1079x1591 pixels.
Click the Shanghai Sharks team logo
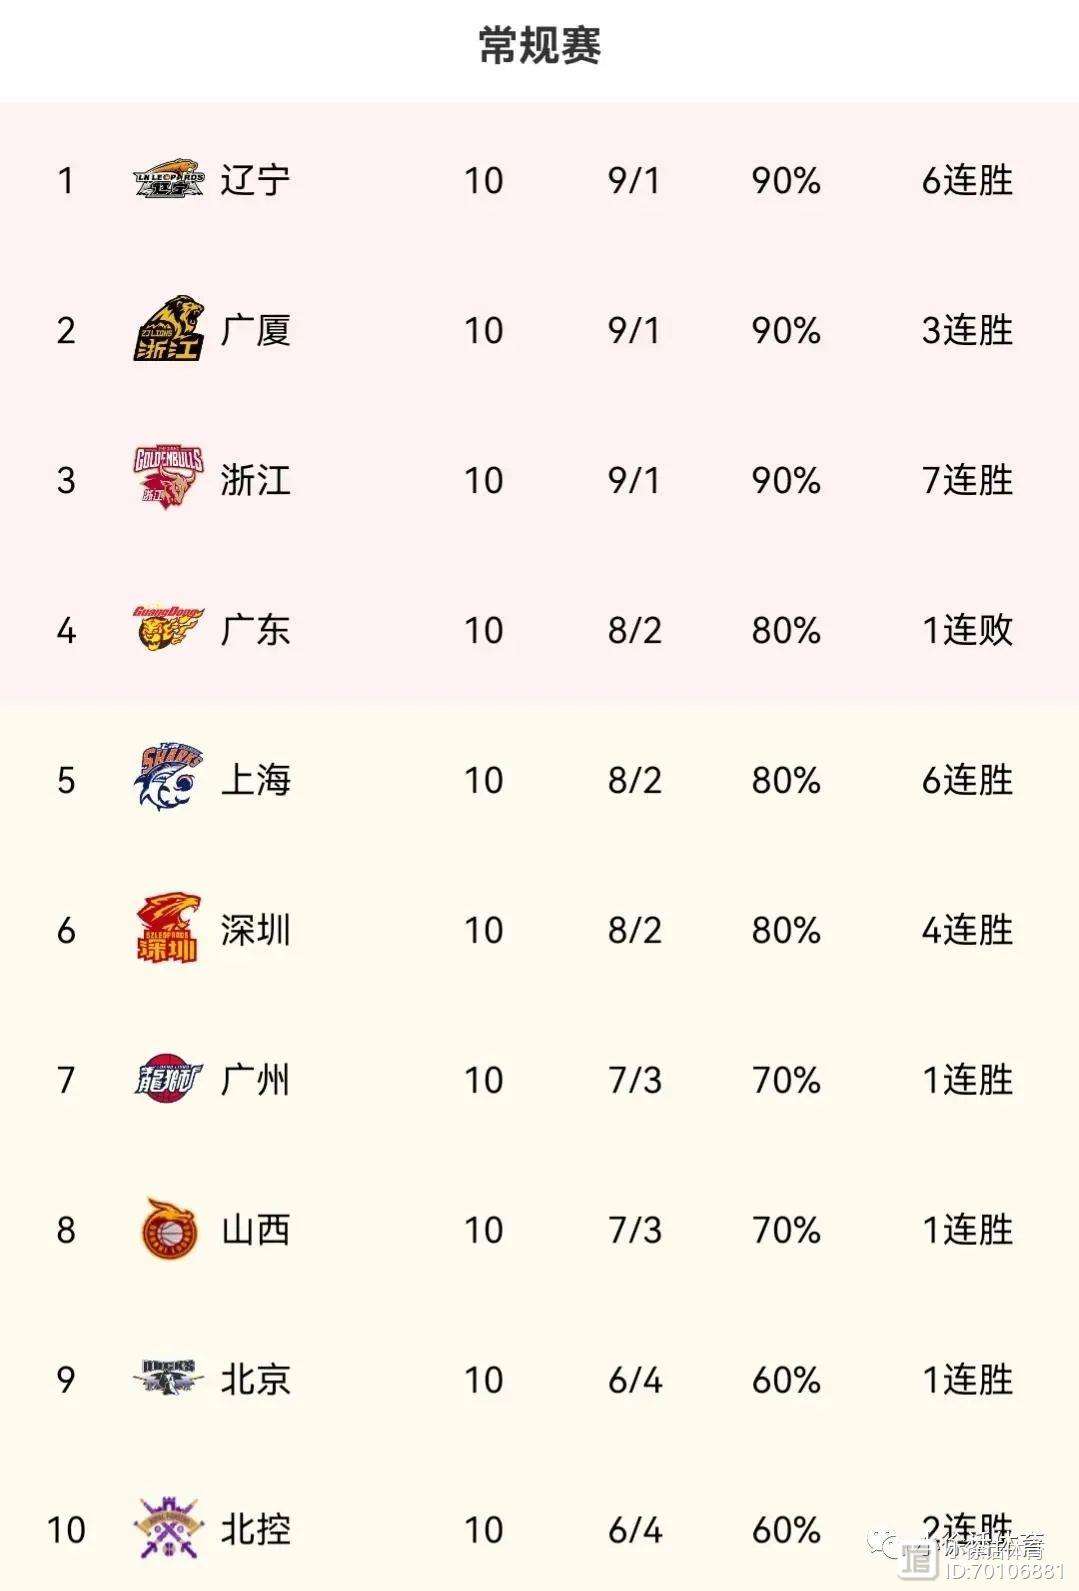pyautogui.click(x=169, y=778)
